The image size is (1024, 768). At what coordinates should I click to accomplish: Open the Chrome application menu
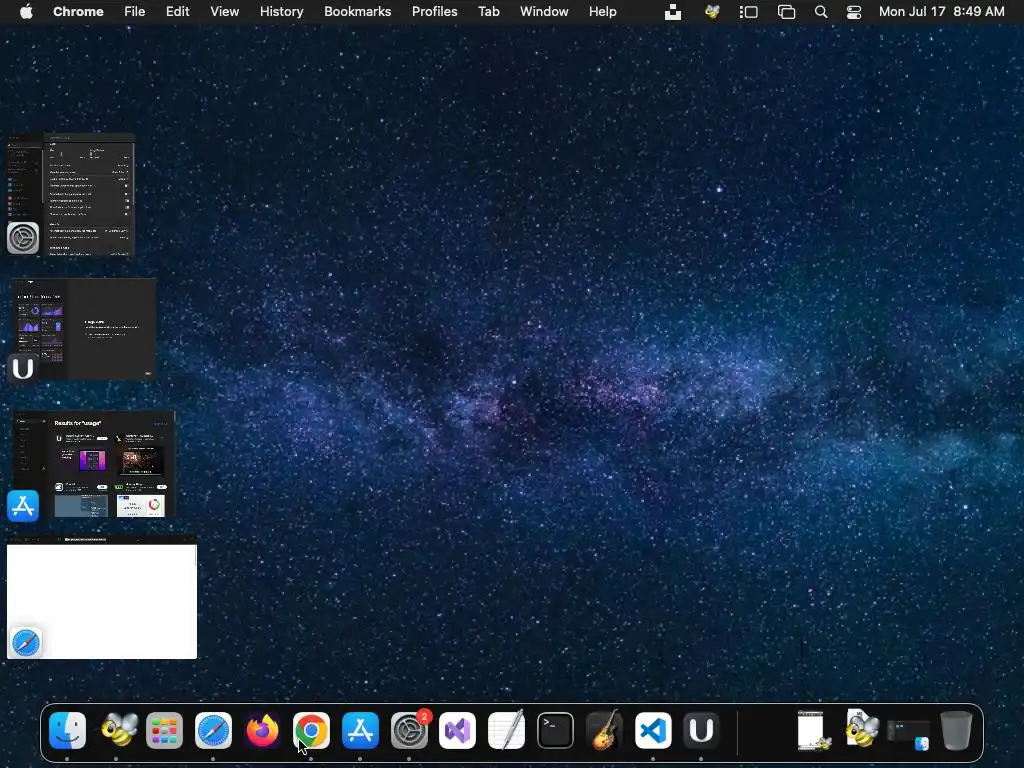(x=78, y=12)
